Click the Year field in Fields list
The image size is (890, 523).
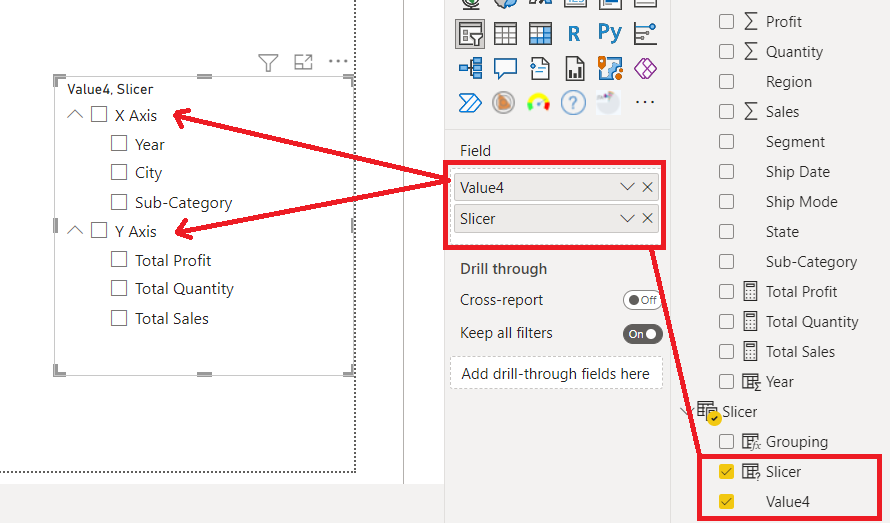tap(779, 382)
